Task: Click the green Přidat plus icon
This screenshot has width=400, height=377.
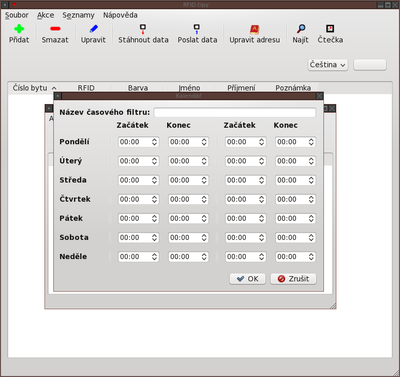Action: tap(19, 29)
